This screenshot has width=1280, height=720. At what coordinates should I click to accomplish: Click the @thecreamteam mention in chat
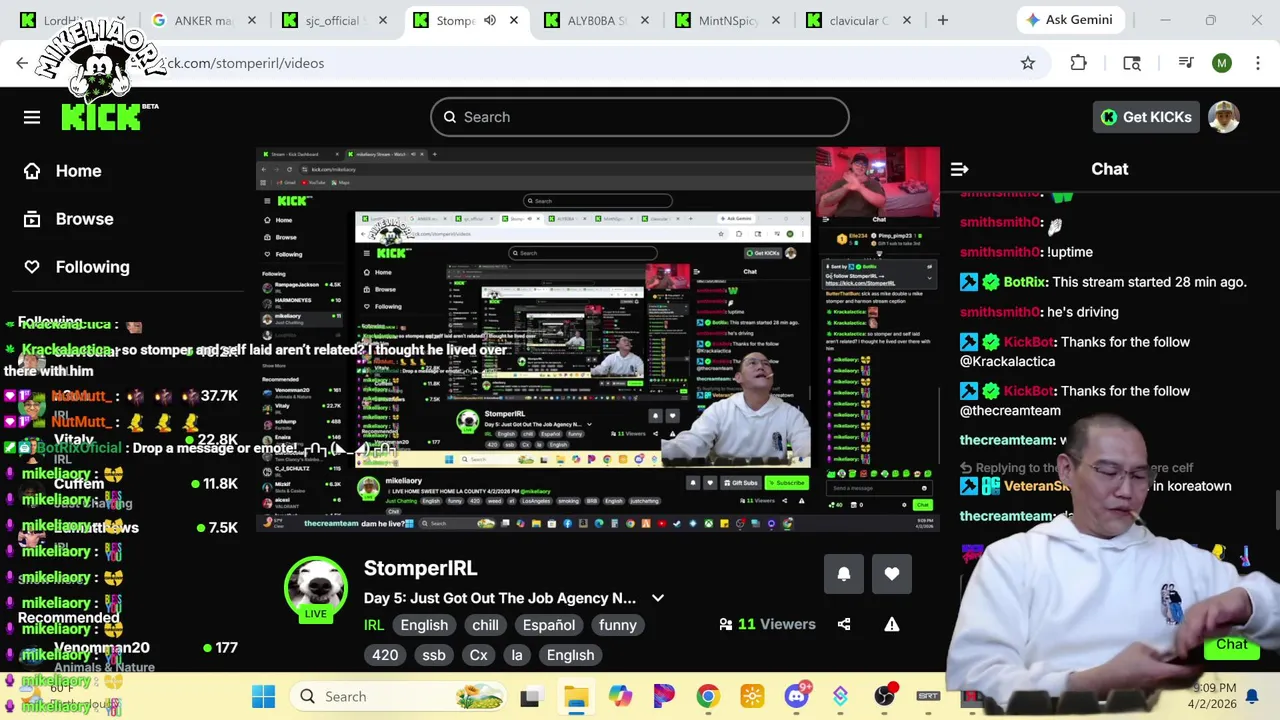1010,411
